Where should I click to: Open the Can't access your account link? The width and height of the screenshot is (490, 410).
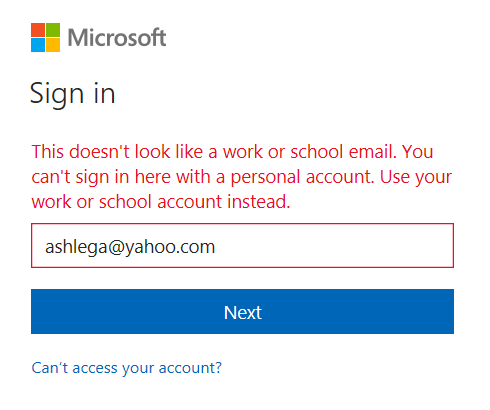click(x=127, y=368)
